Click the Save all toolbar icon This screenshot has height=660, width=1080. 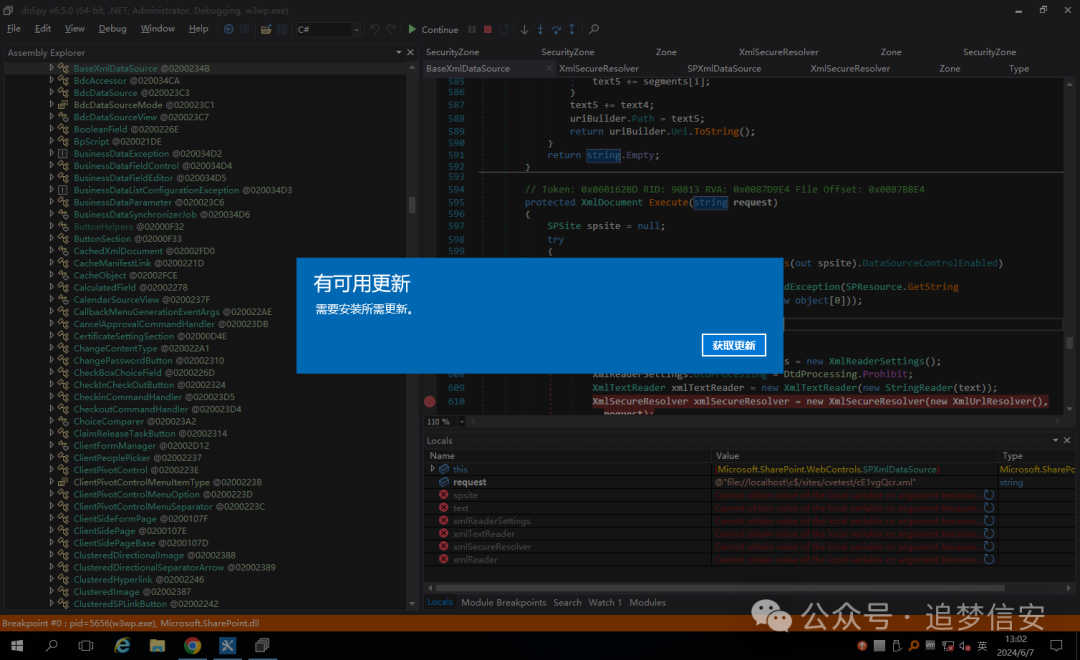click(282, 29)
